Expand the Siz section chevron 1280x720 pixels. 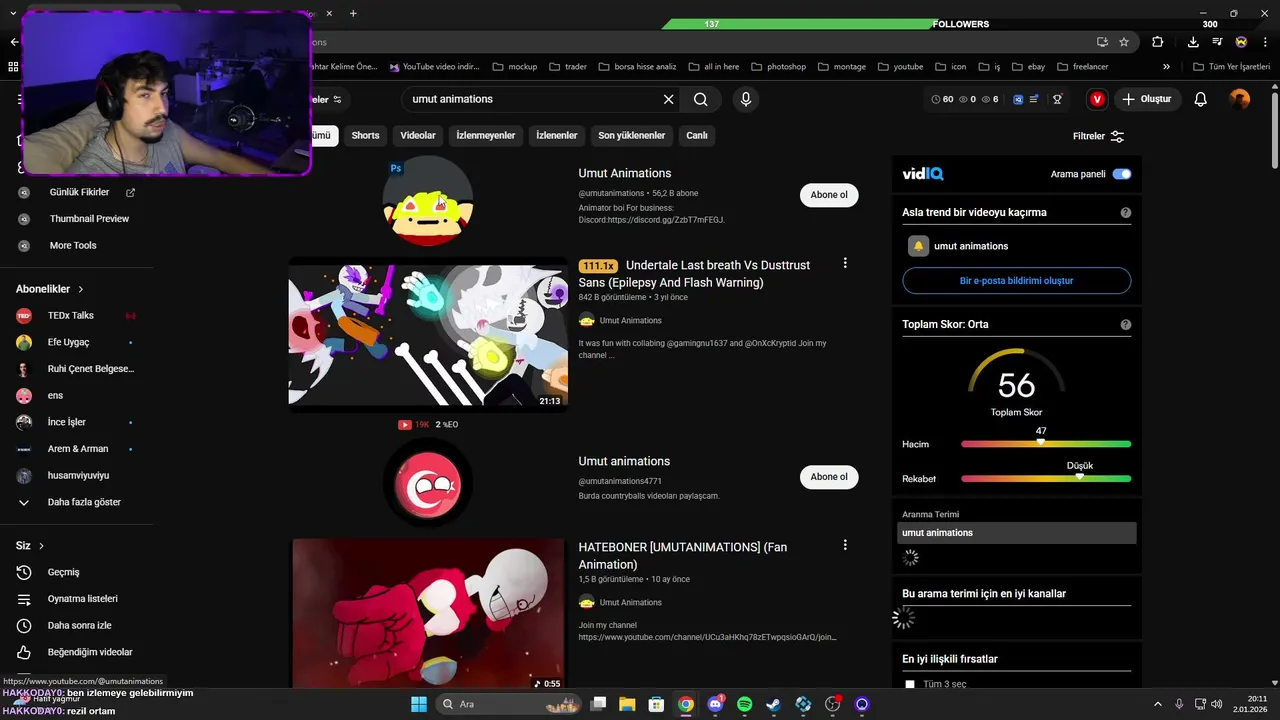41,546
